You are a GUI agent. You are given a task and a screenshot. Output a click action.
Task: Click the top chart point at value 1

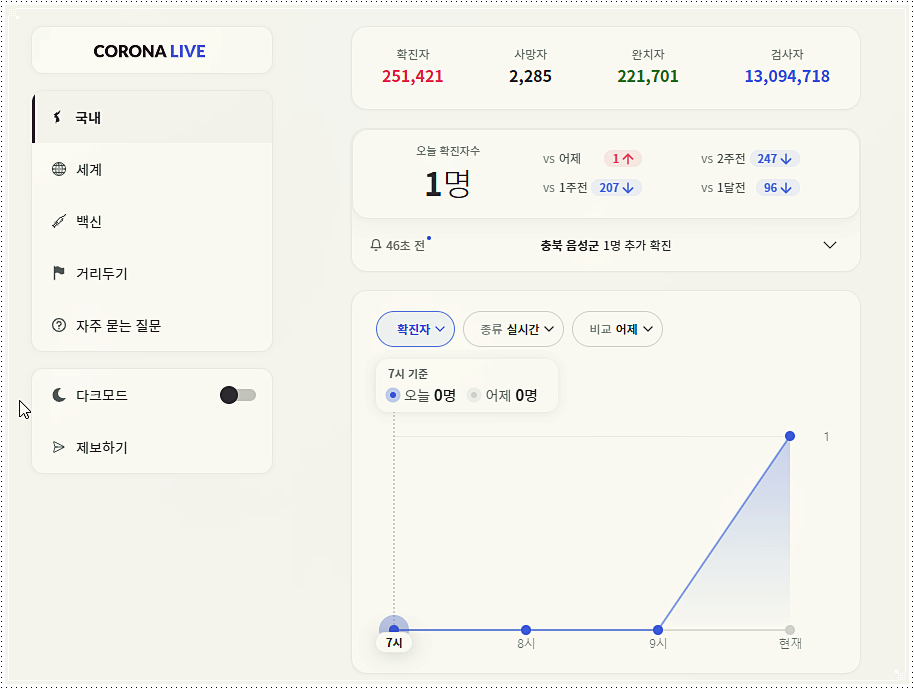(x=790, y=436)
